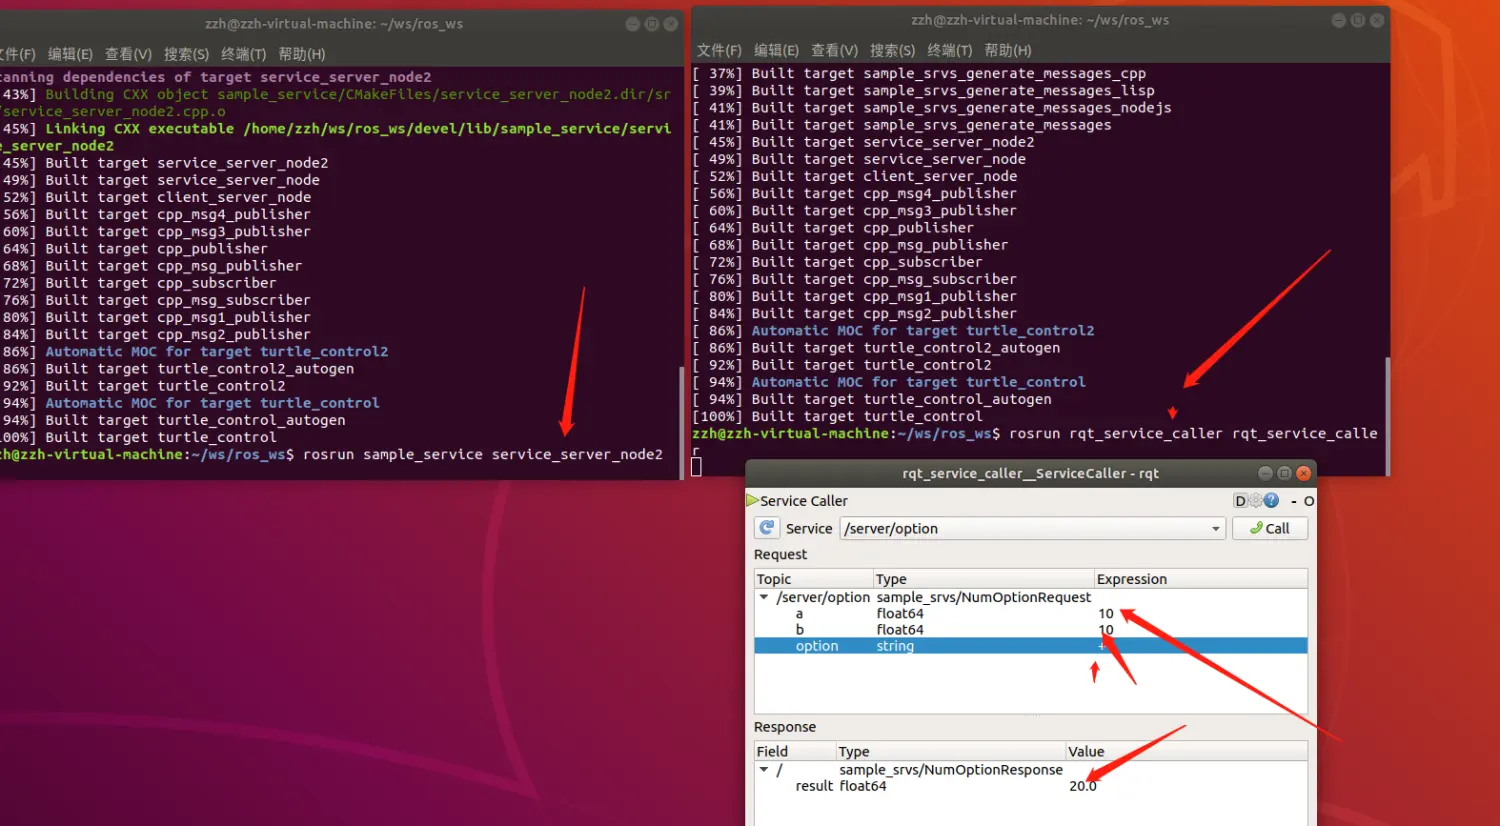Open 文件(F) menu in right terminal
Viewport: 1500px width, 826px height.
click(x=719, y=50)
